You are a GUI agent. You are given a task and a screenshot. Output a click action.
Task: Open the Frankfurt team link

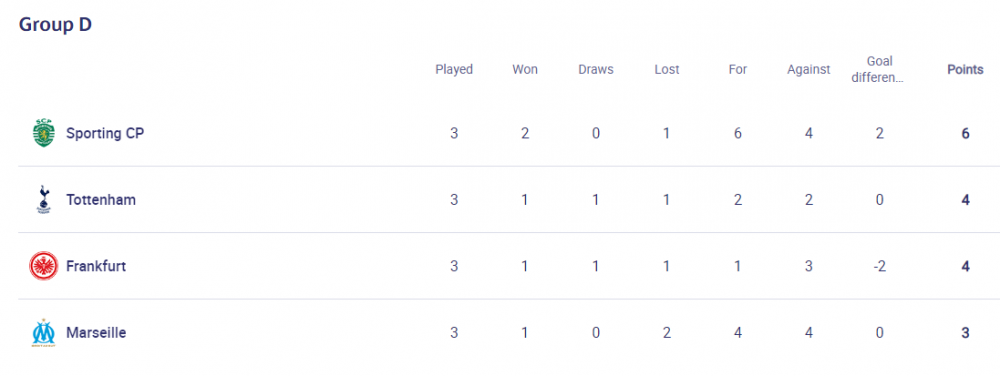pyautogui.click(x=96, y=266)
